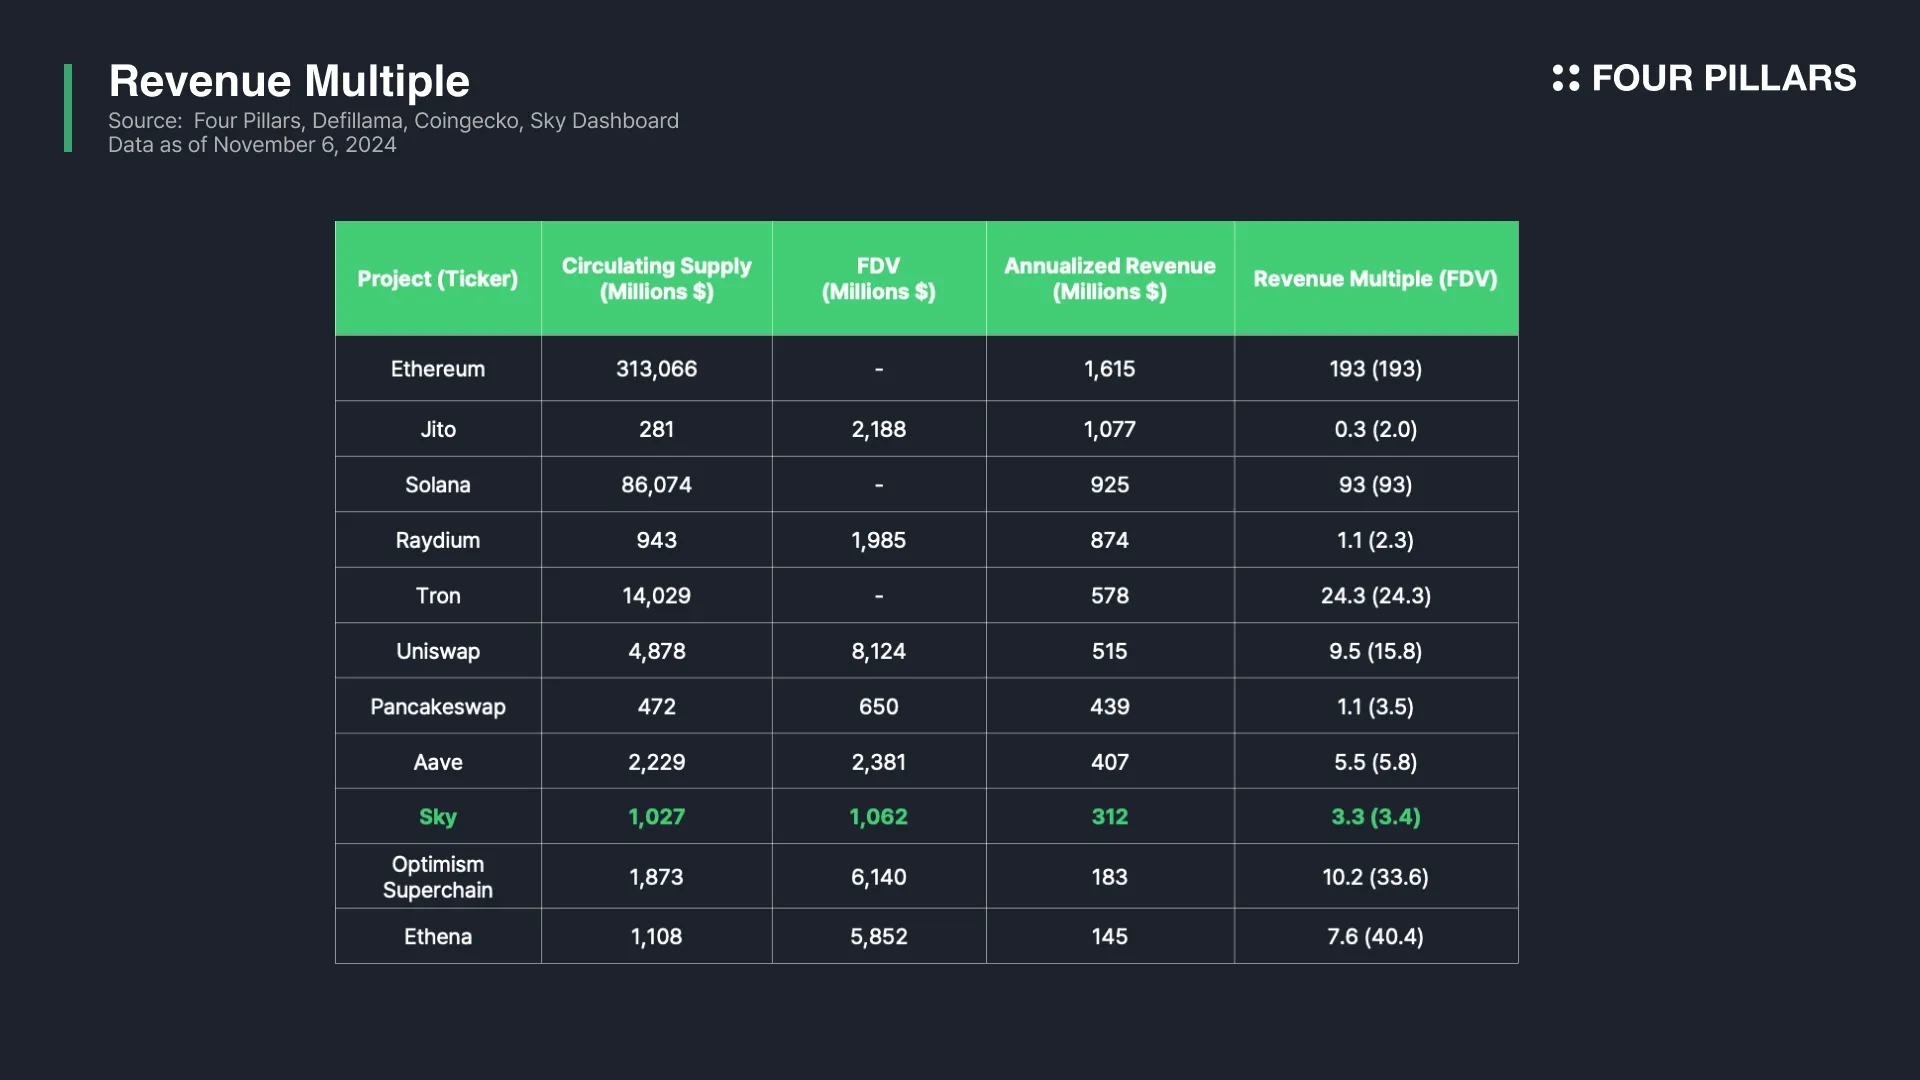The width and height of the screenshot is (1920, 1080).
Task: Click the 'FDV (Millions $)' column header
Action: click(879, 279)
